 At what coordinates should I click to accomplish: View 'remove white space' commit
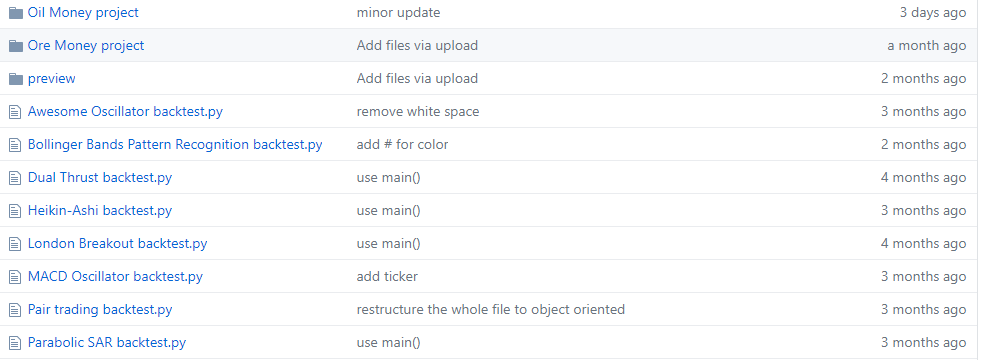coord(418,112)
